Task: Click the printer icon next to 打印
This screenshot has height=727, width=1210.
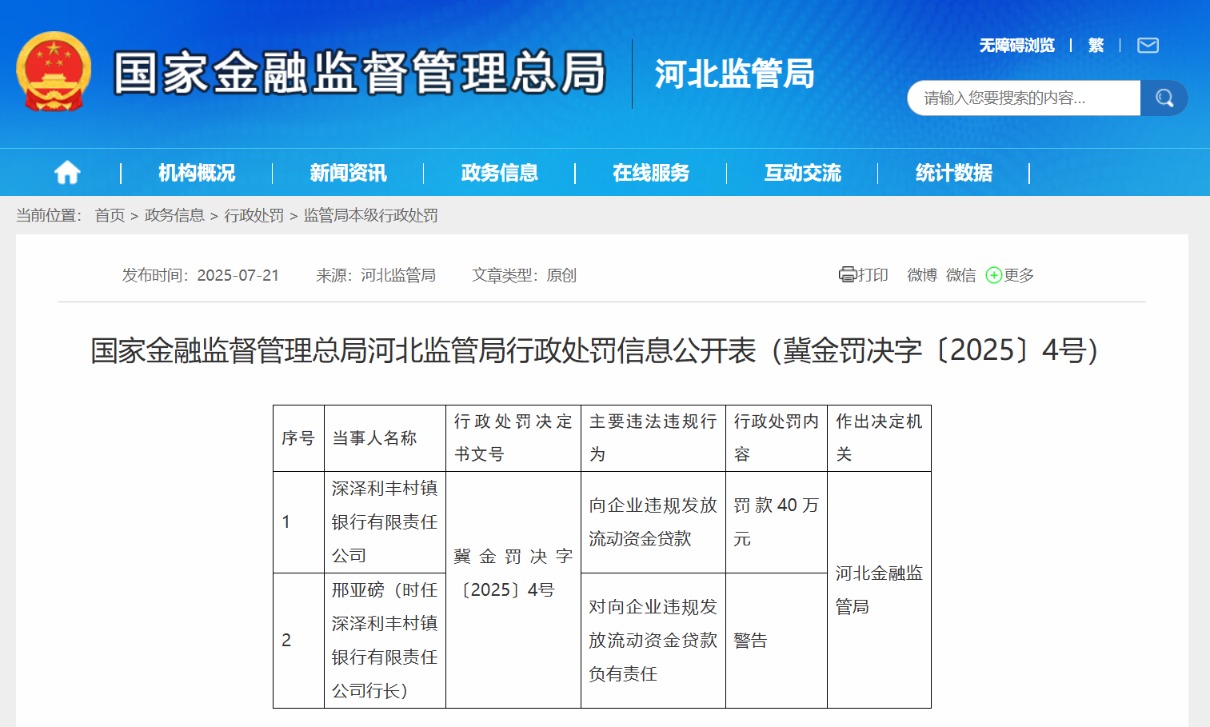Action: tap(847, 275)
